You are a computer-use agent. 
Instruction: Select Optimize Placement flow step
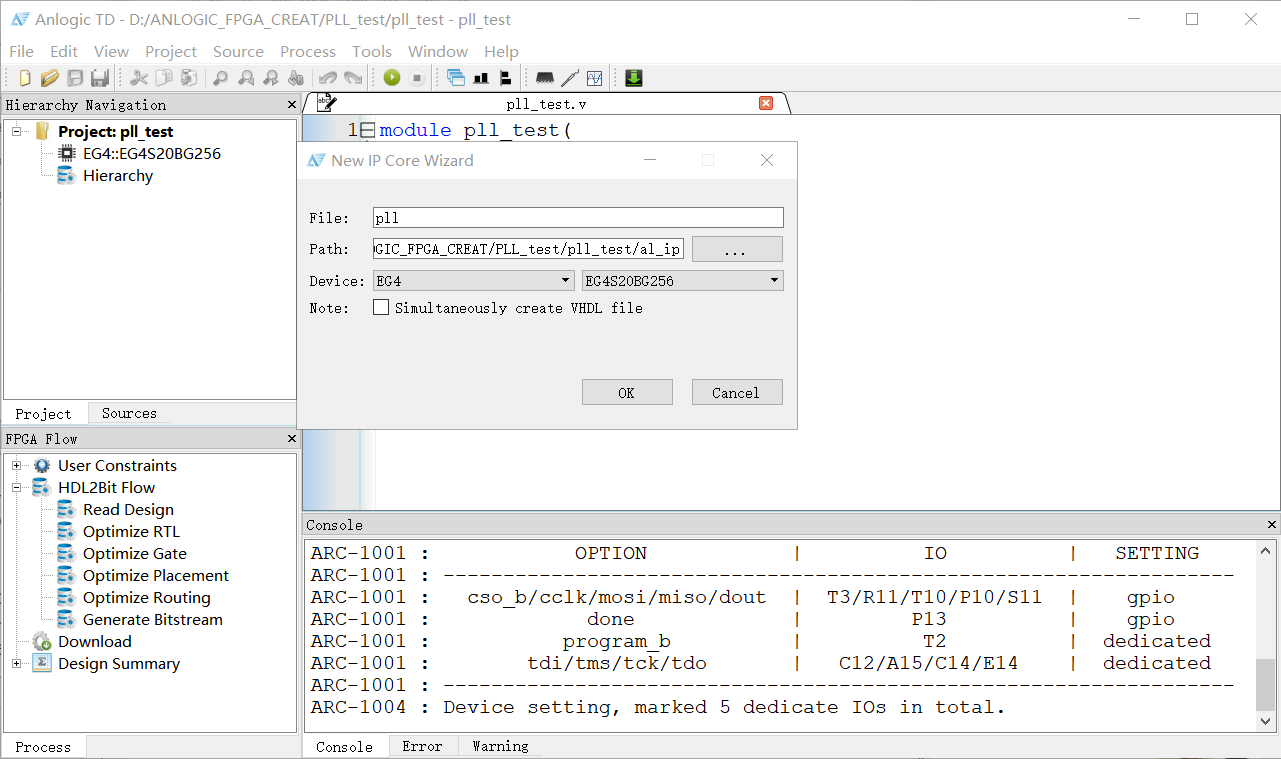pos(156,576)
